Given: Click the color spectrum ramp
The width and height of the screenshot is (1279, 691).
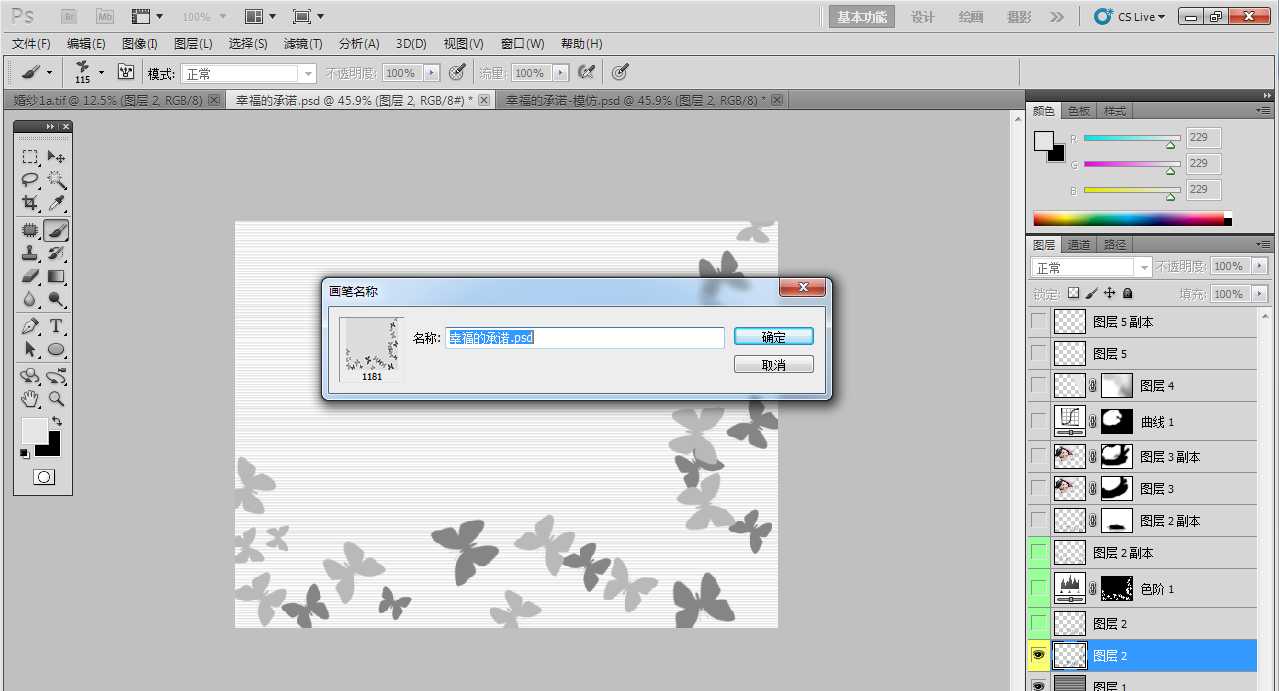Looking at the screenshot, I should pos(1131,219).
